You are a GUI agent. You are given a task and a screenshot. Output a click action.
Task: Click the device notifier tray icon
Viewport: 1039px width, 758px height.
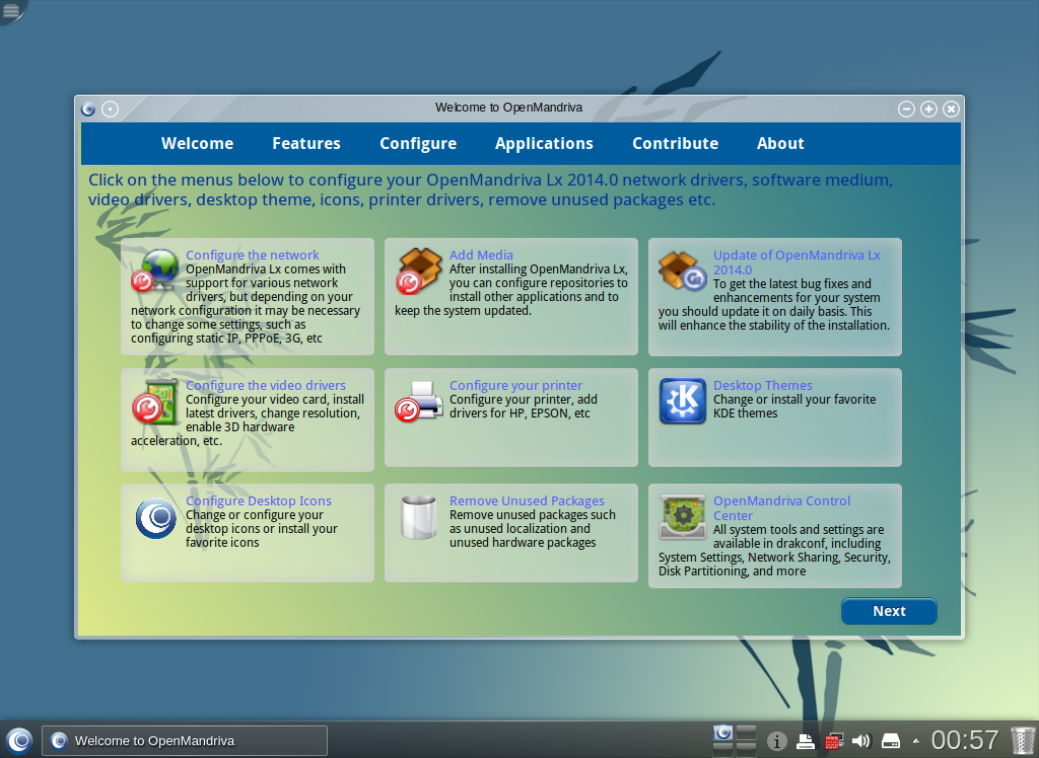coord(892,740)
